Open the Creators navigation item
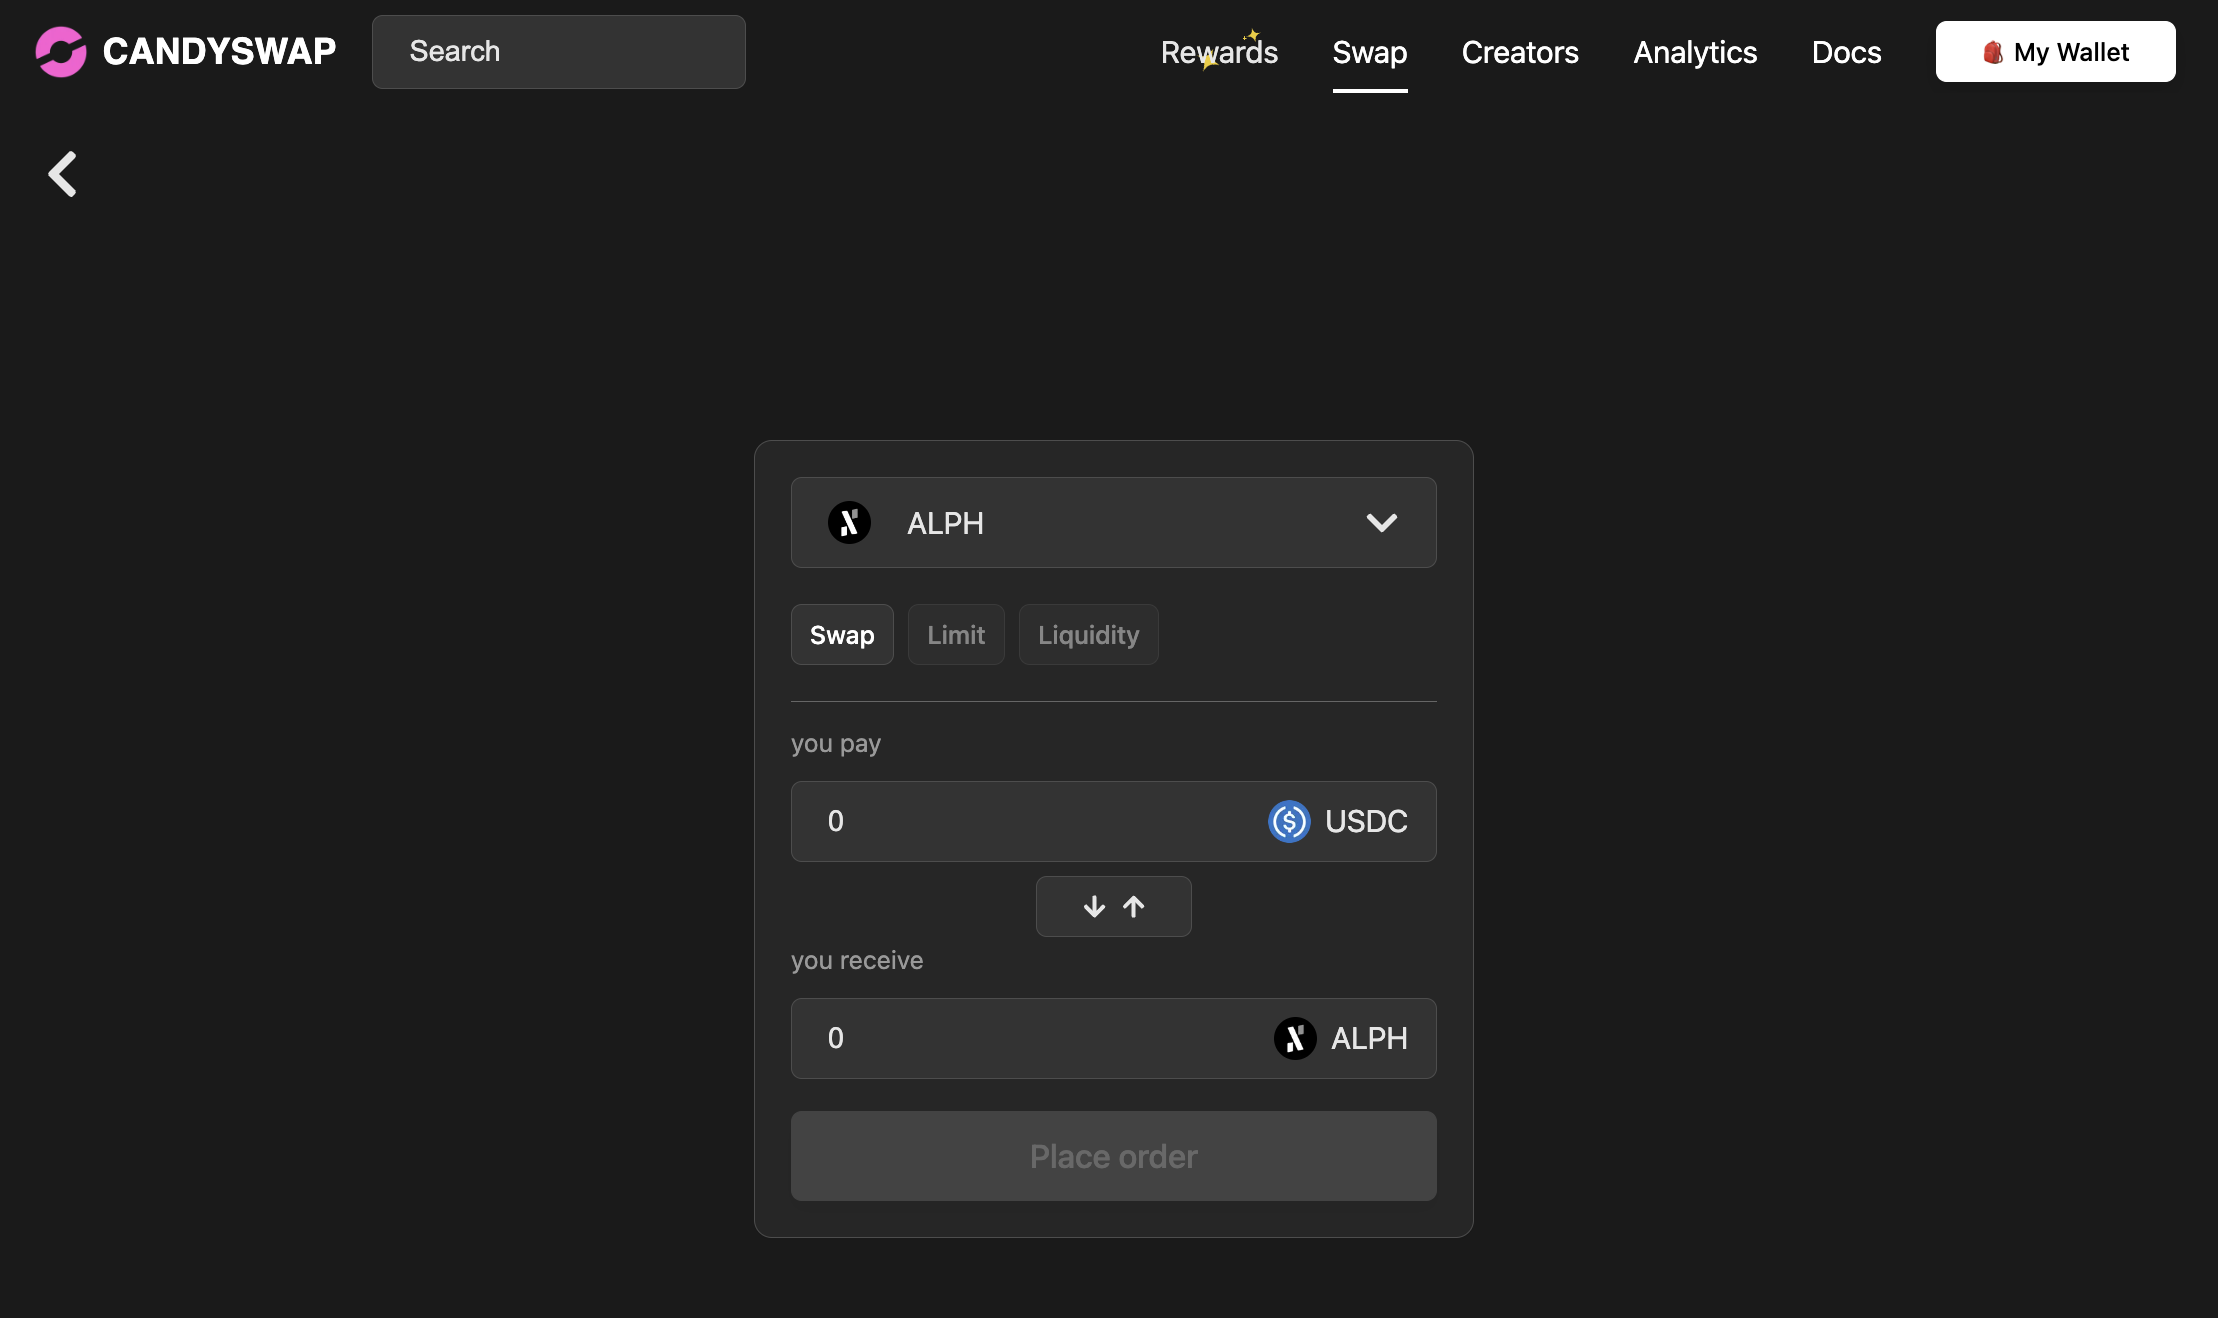The image size is (2218, 1318). (1519, 52)
